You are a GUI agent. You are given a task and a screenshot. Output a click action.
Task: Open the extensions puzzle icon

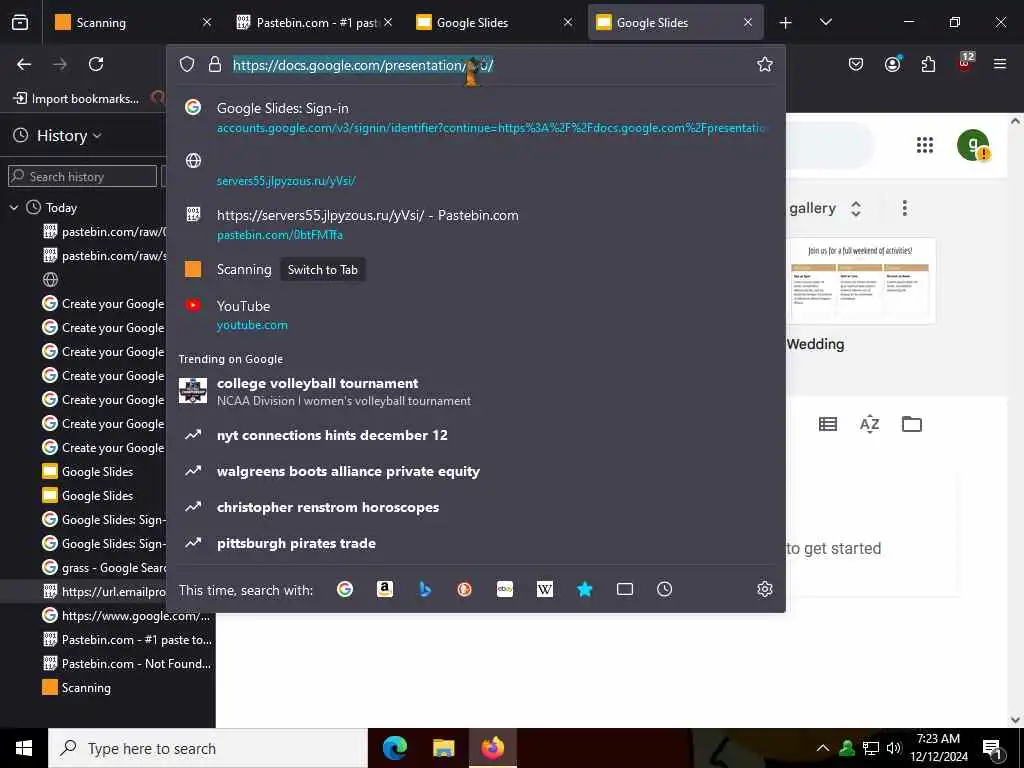click(x=928, y=64)
